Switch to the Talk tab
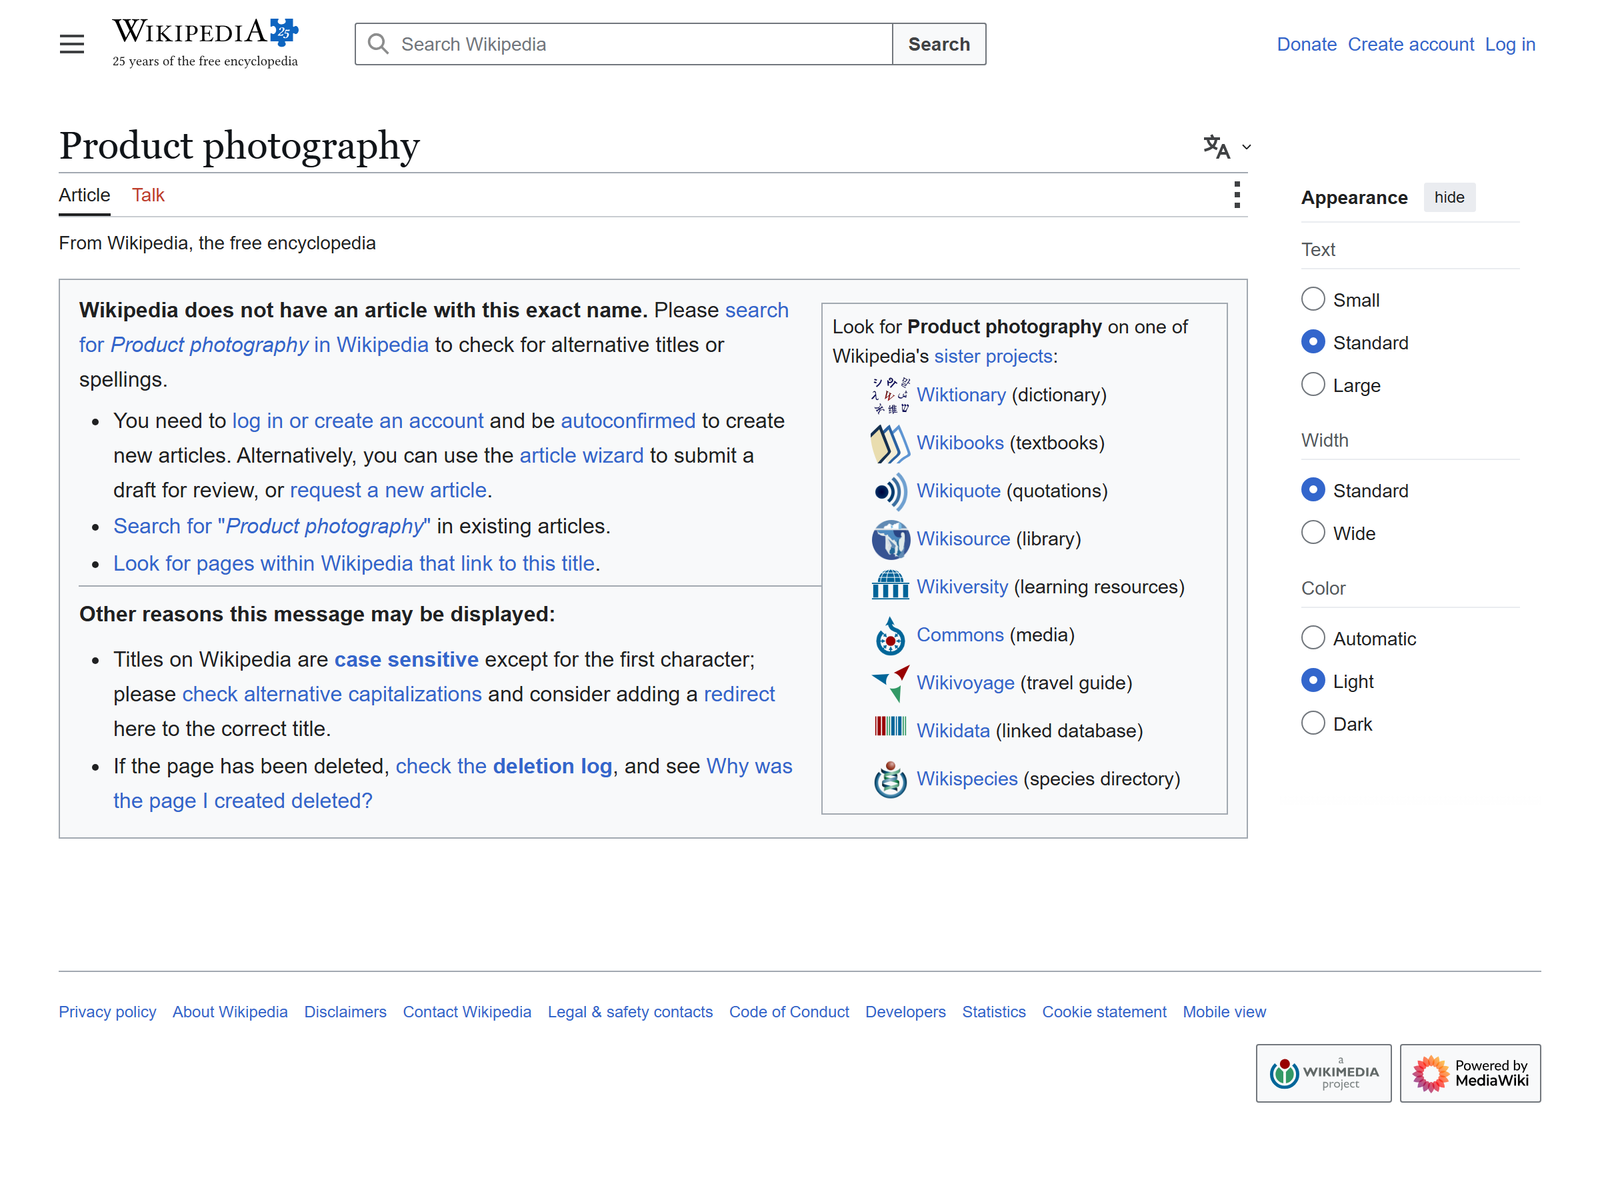 148,195
